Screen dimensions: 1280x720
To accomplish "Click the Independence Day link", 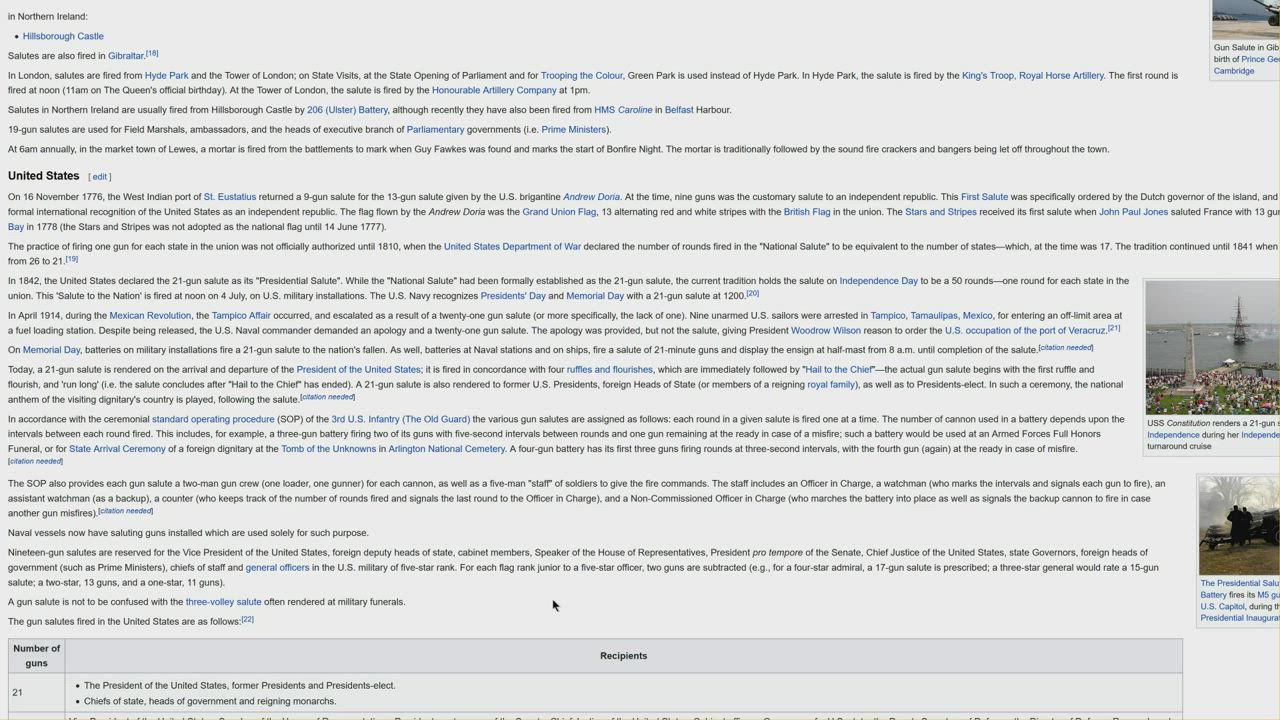I will pos(878,281).
